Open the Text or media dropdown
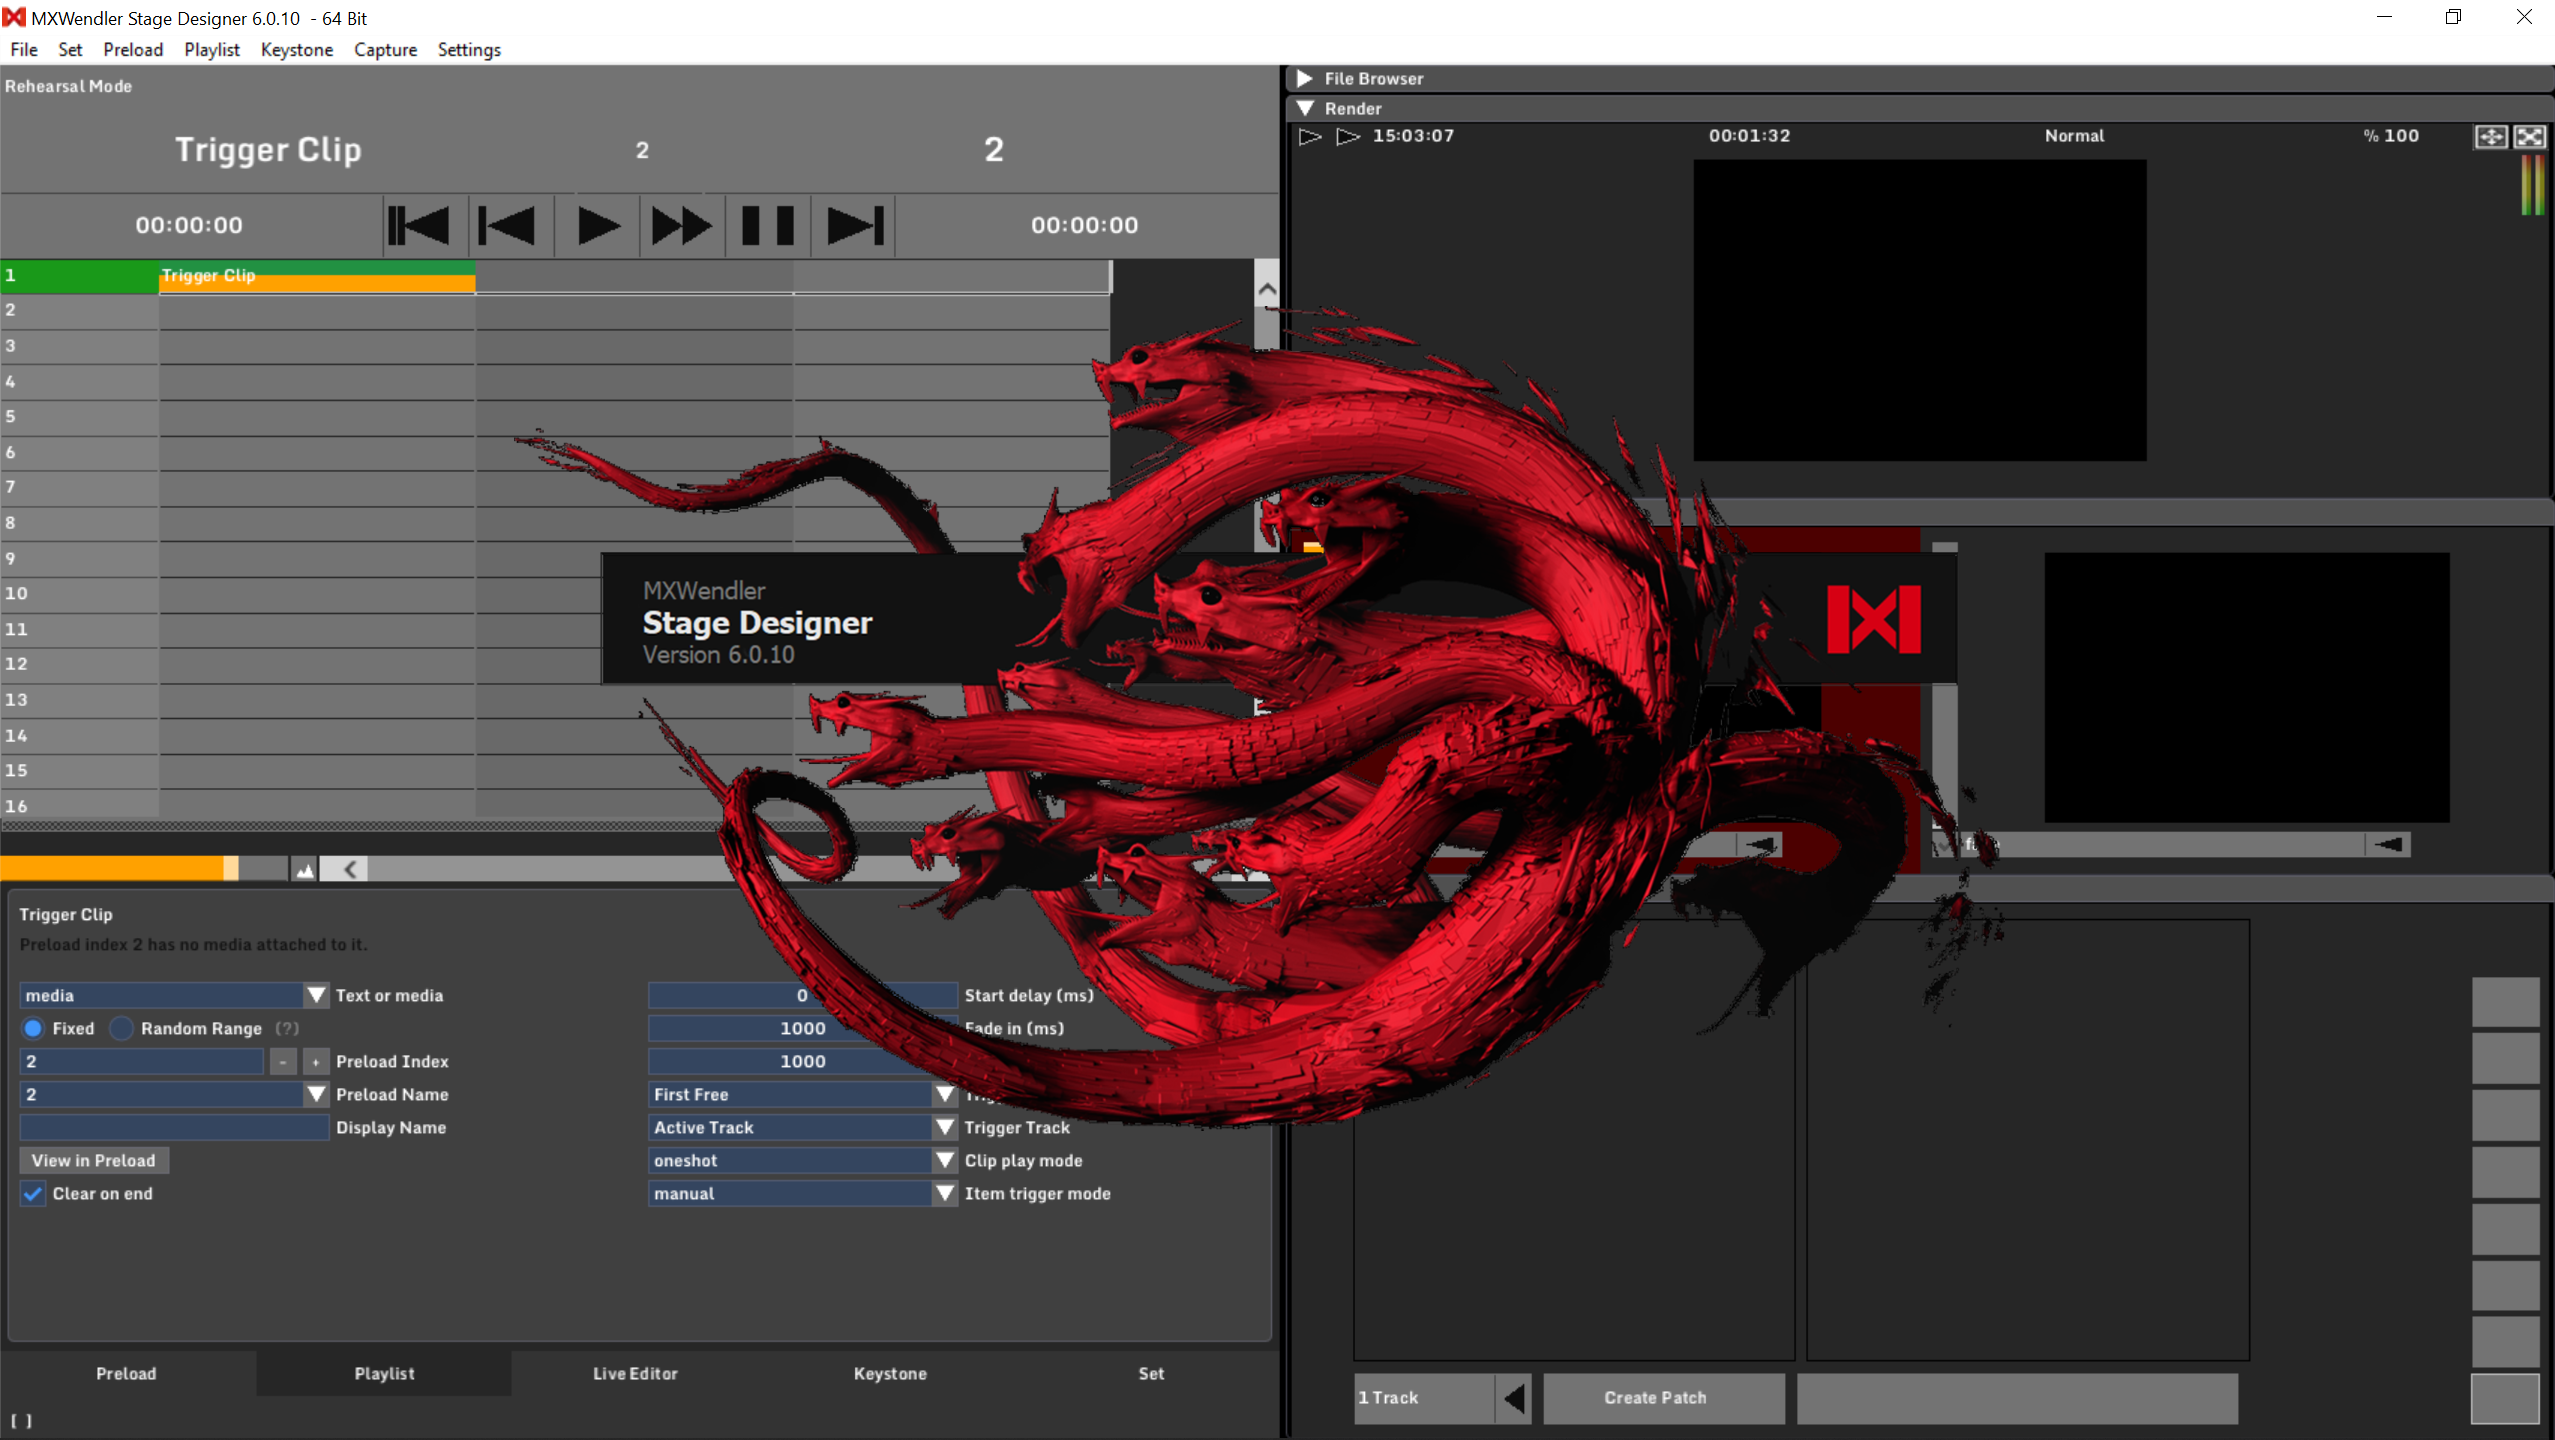 pos(316,995)
